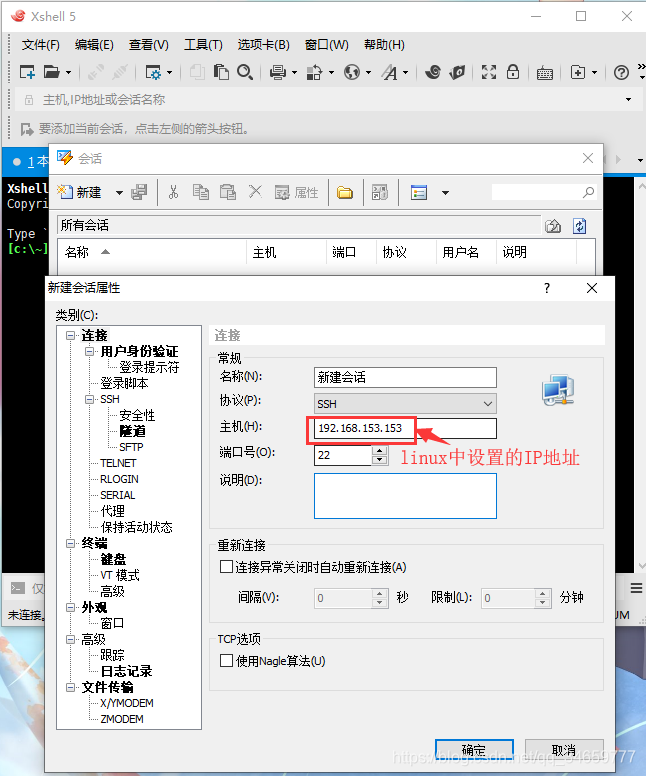Open the help question mark toolbar icon
The height and width of the screenshot is (776, 646).
pos(621,73)
